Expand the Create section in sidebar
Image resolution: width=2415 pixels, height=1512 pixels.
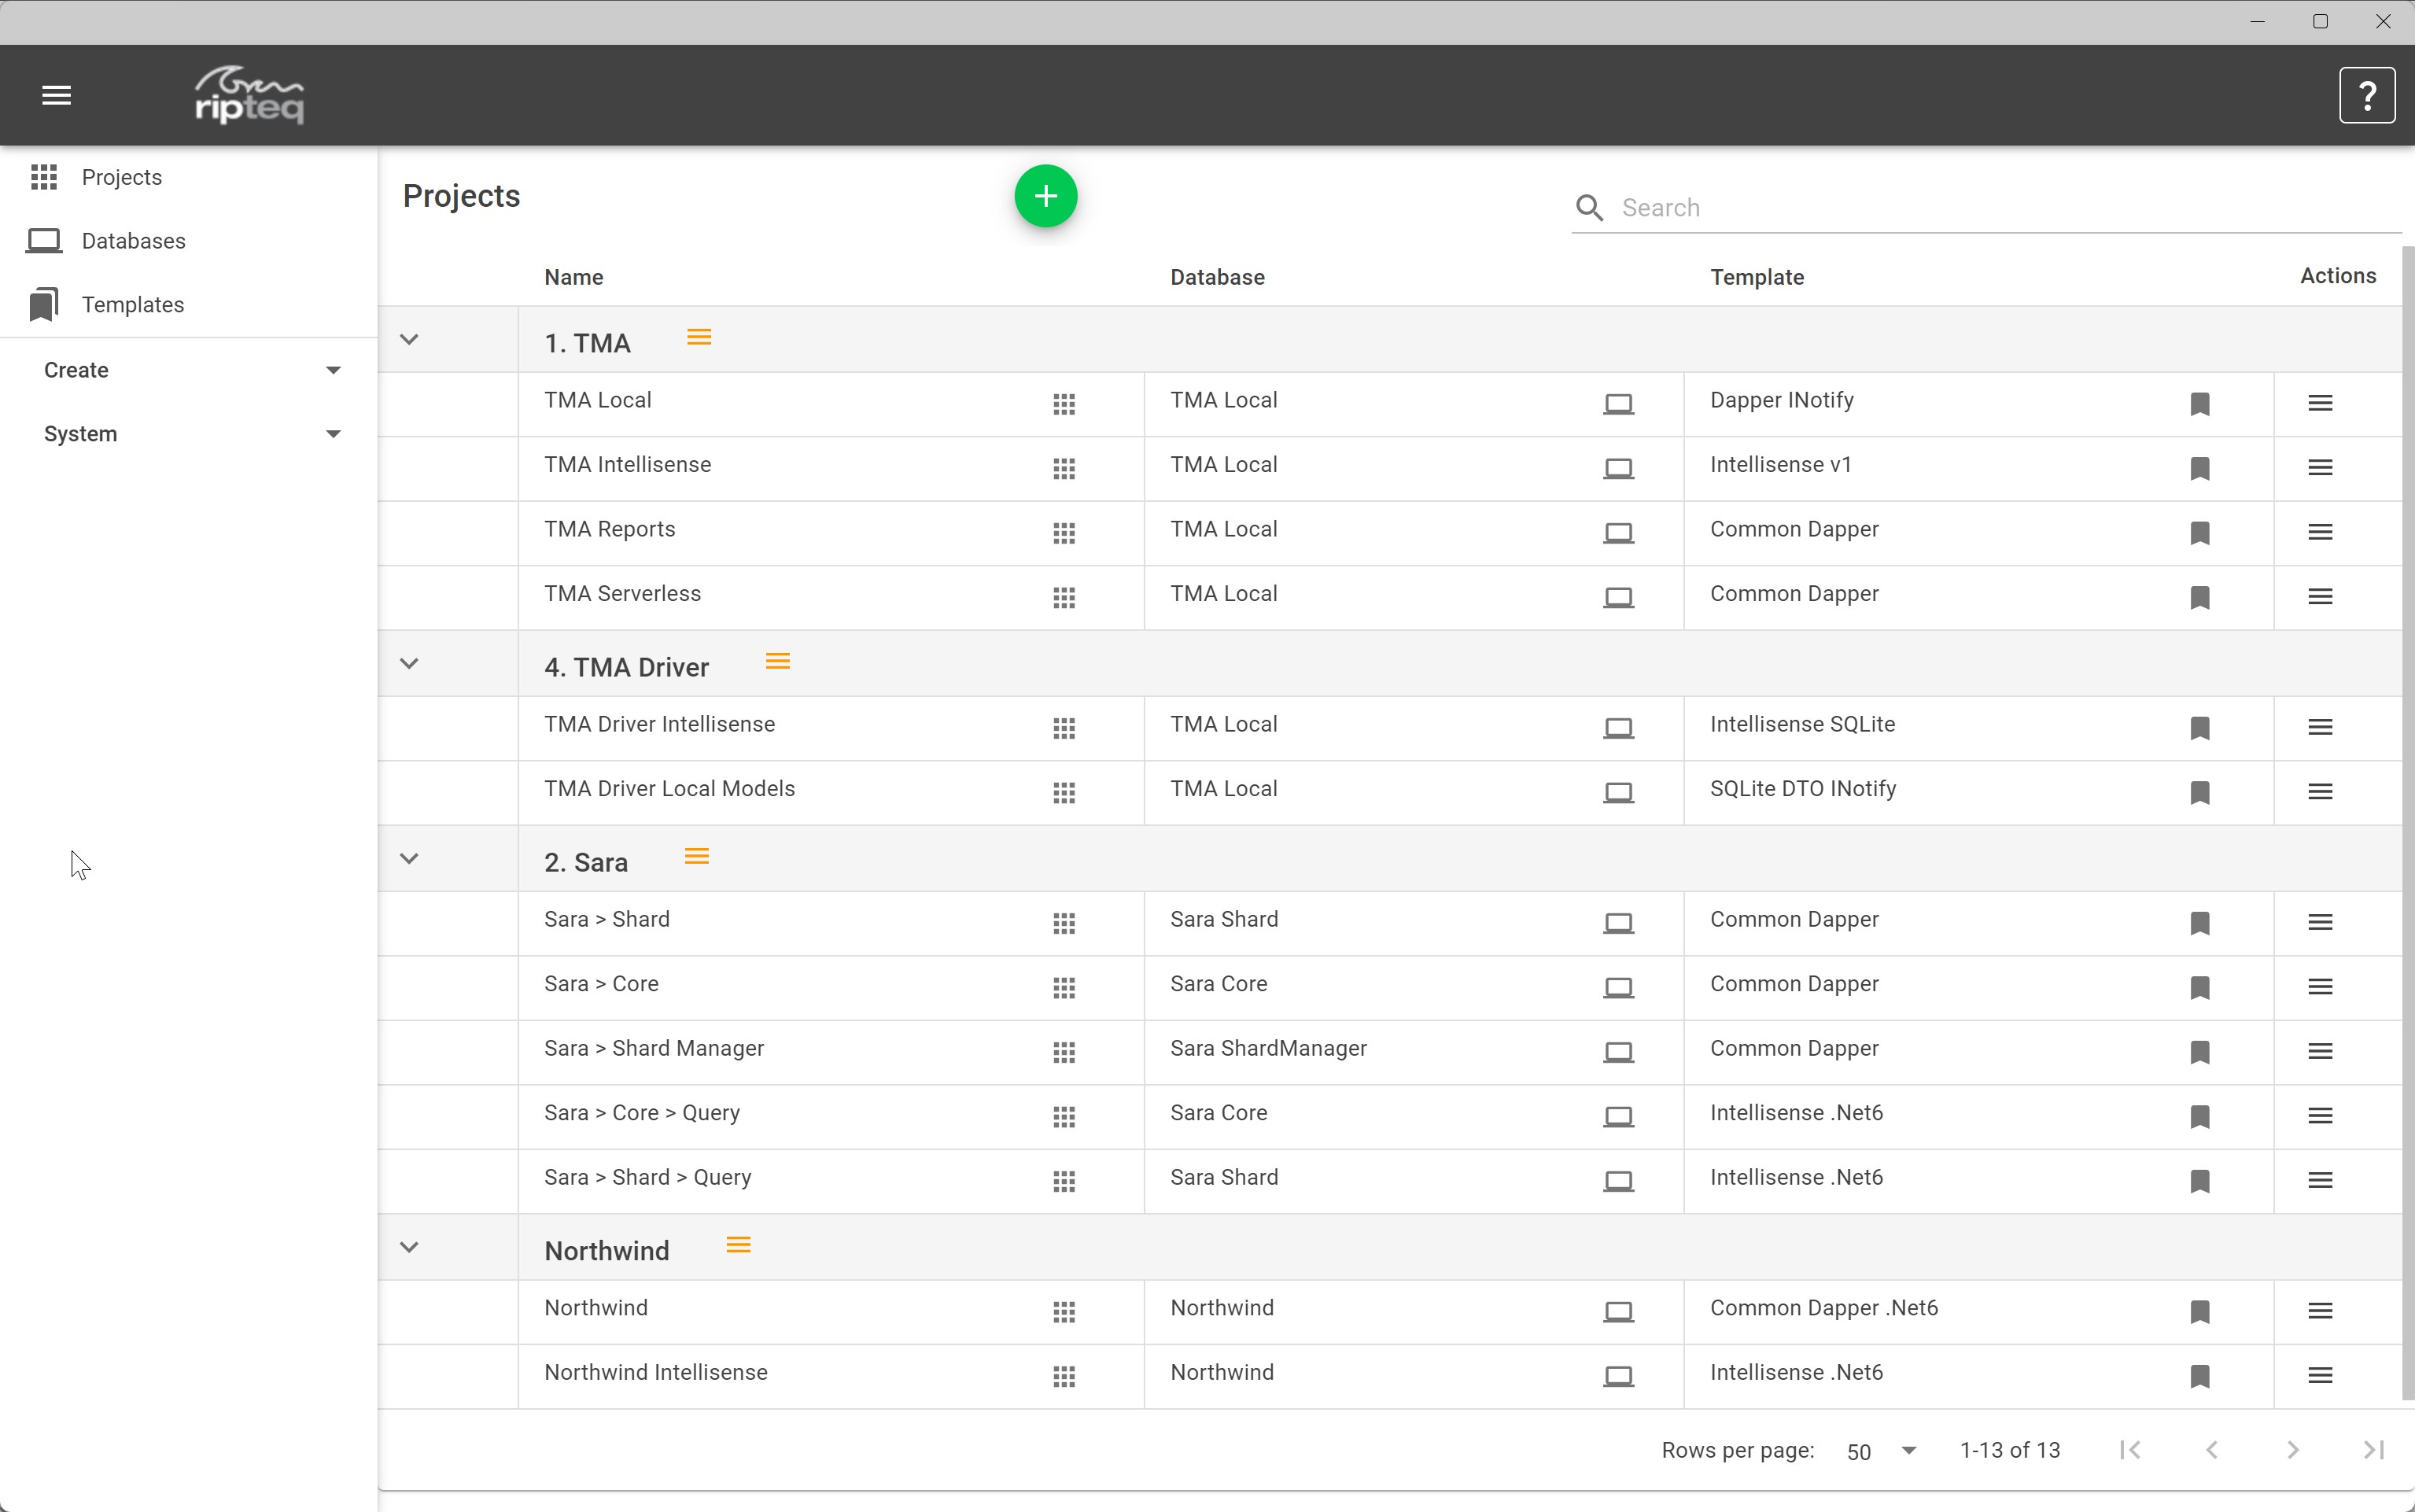[x=190, y=370]
